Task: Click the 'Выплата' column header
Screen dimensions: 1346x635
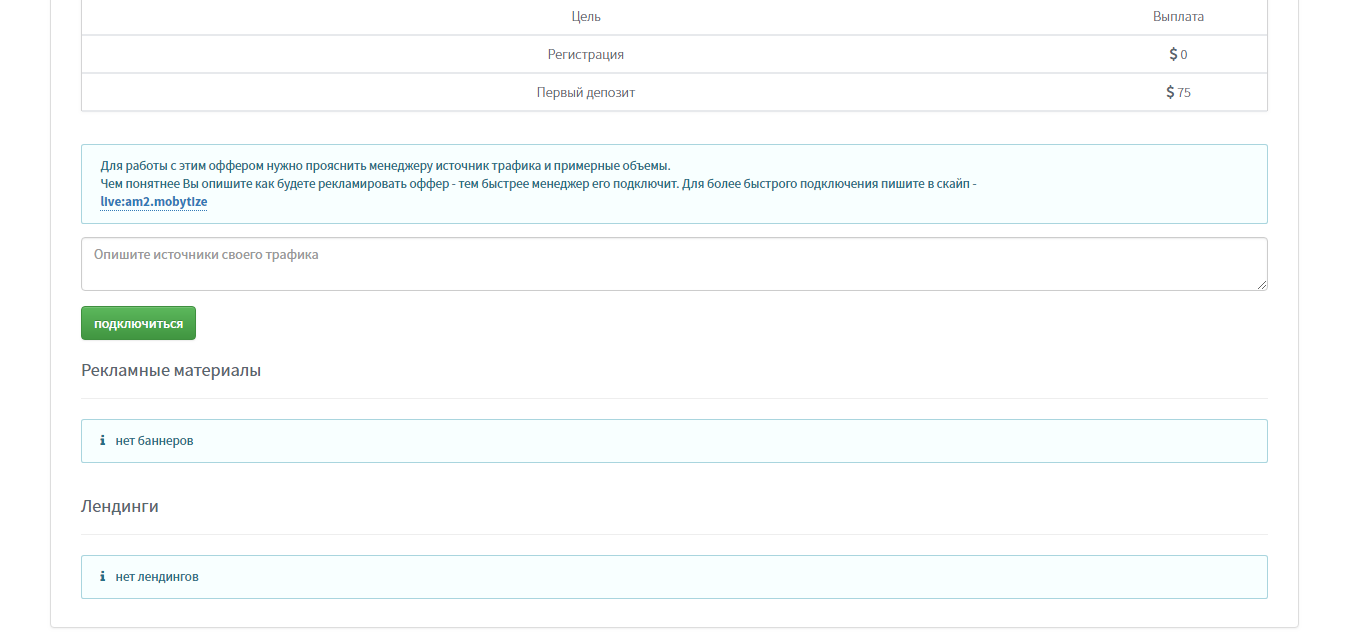Action: pos(1178,16)
